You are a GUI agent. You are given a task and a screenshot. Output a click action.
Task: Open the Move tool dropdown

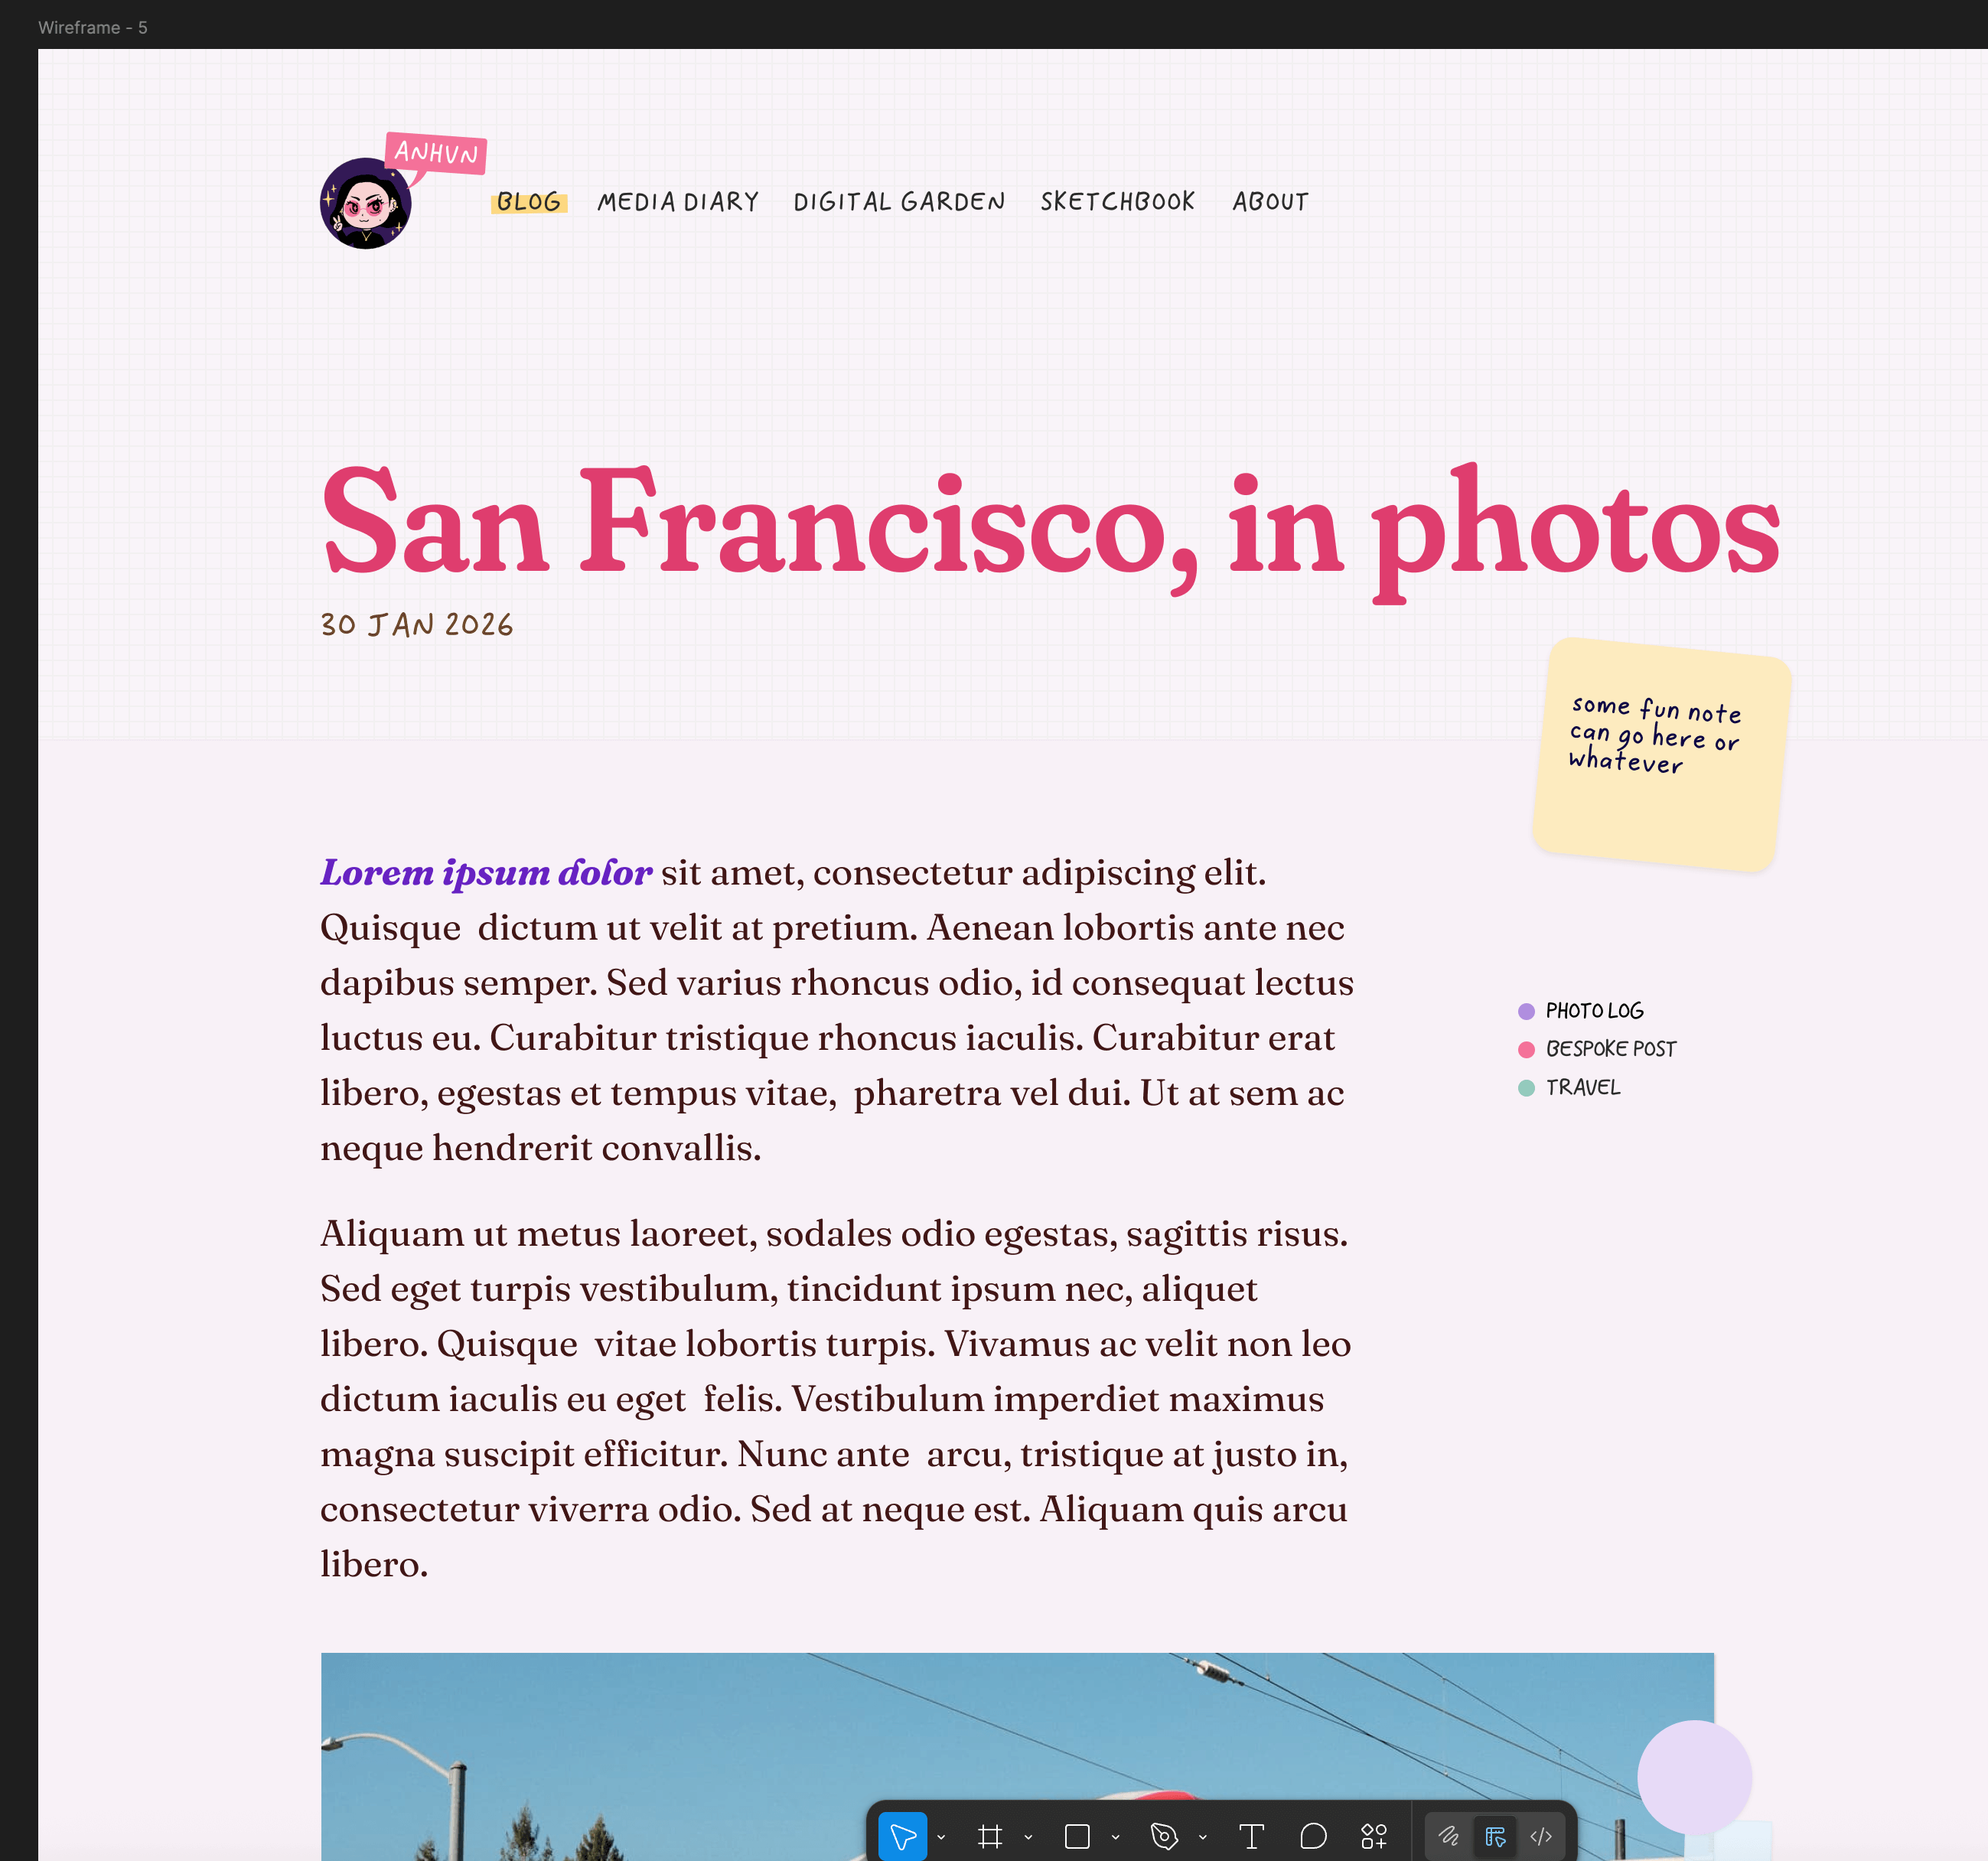(x=940, y=1835)
